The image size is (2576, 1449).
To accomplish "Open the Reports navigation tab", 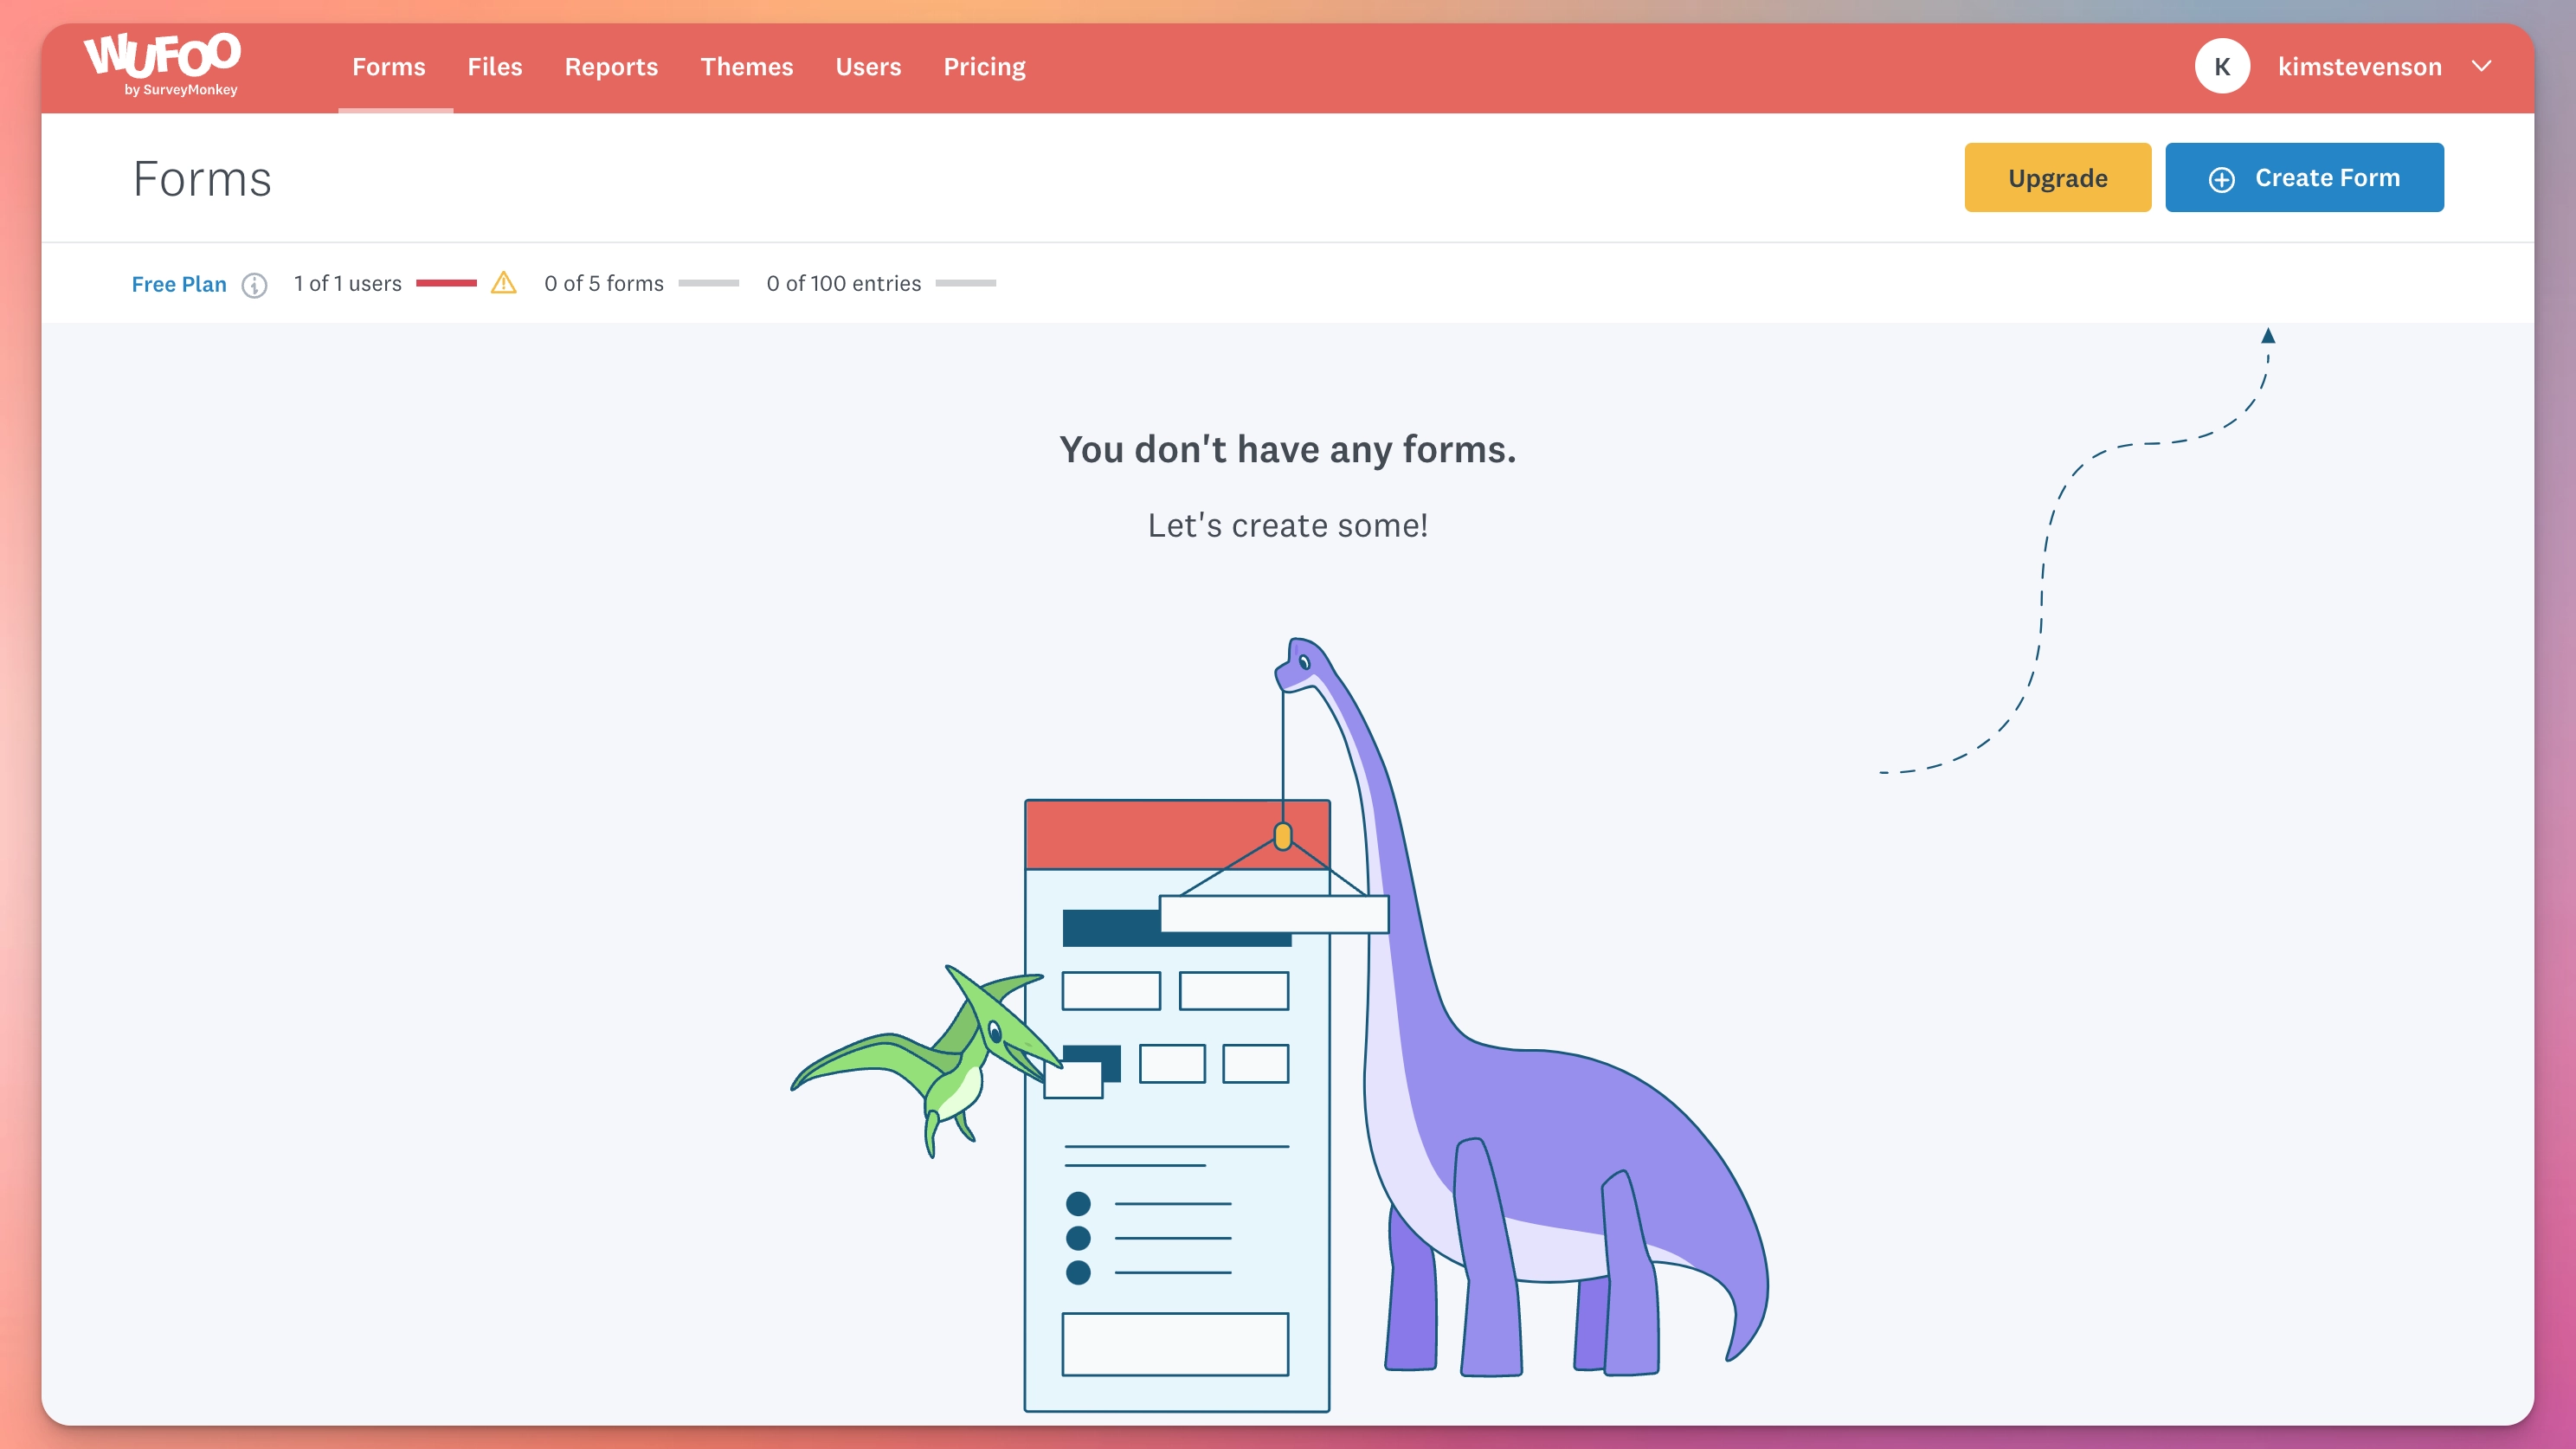I will click(610, 68).
